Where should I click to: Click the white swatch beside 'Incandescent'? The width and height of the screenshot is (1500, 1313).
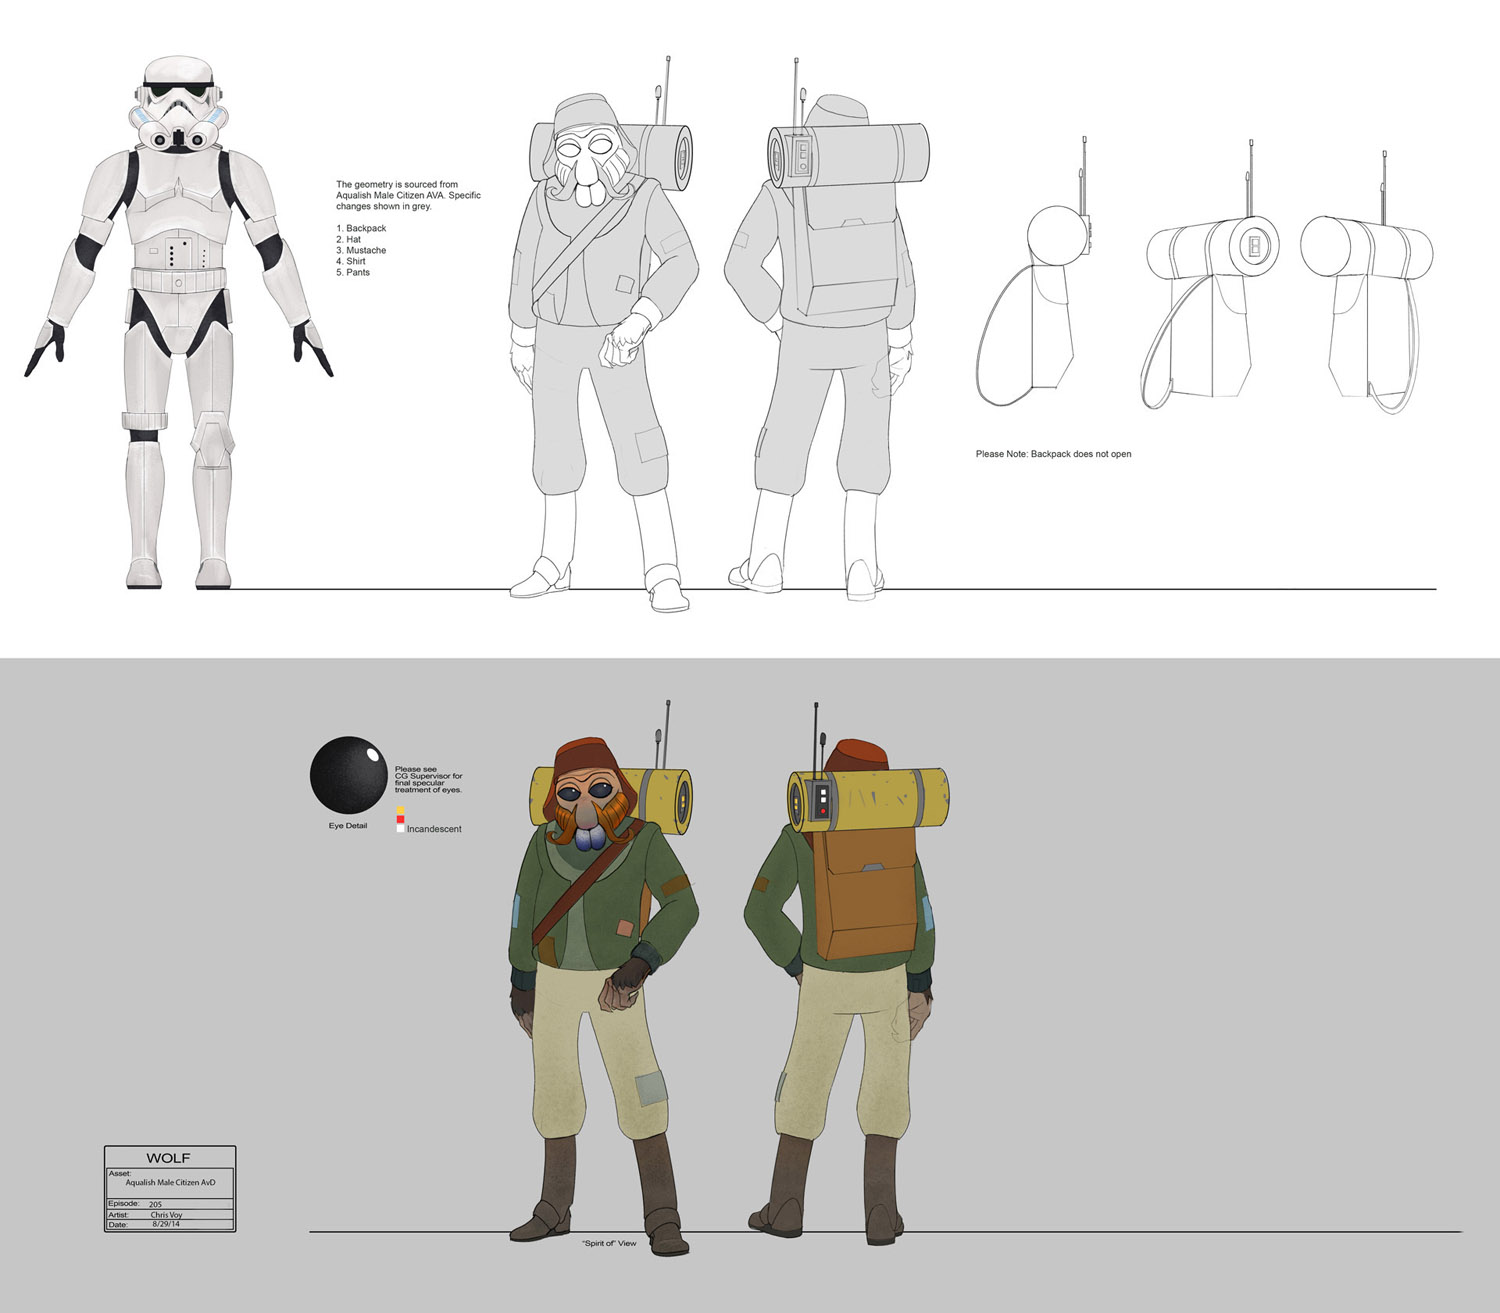(x=400, y=829)
